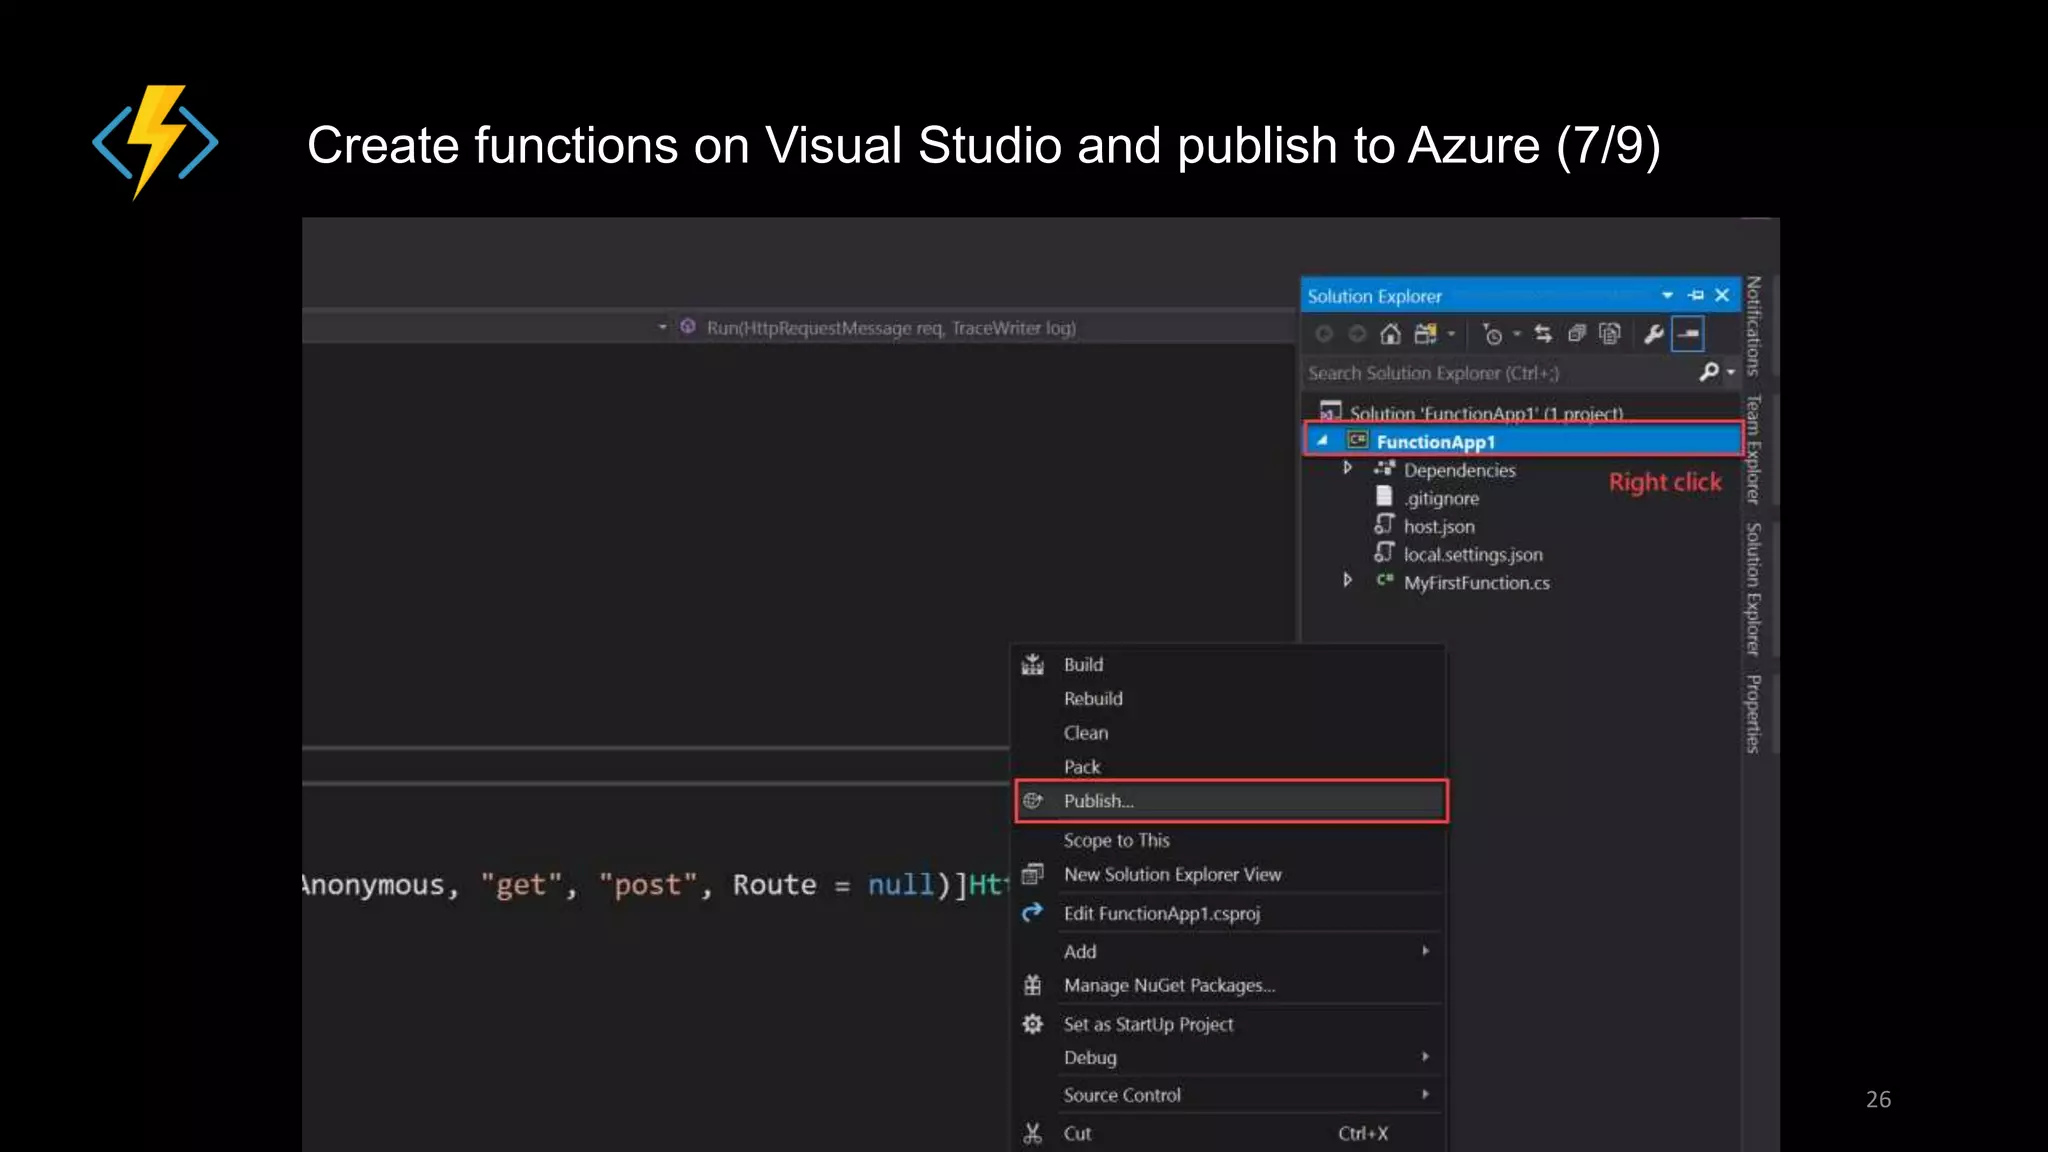This screenshot has height=1152, width=2048.
Task: Open the Team Explorer side tab
Action: (1753, 449)
